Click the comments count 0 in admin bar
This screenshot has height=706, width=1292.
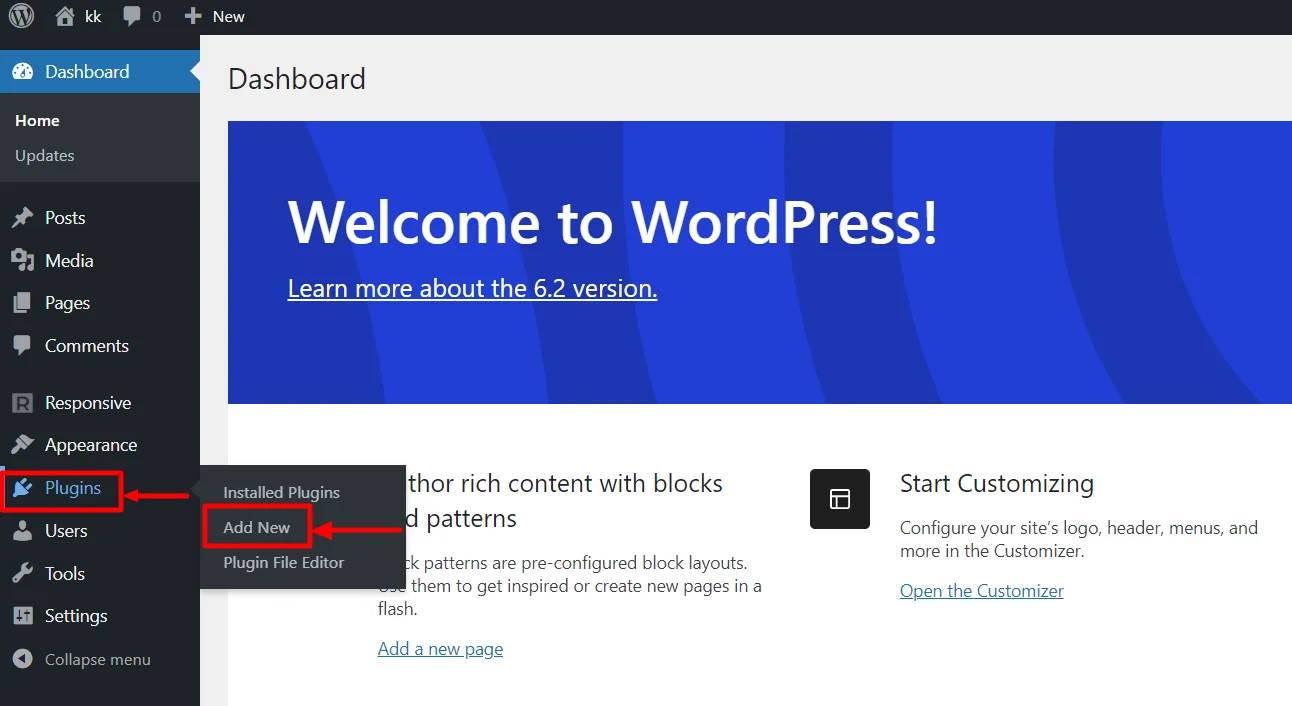[x=156, y=17]
